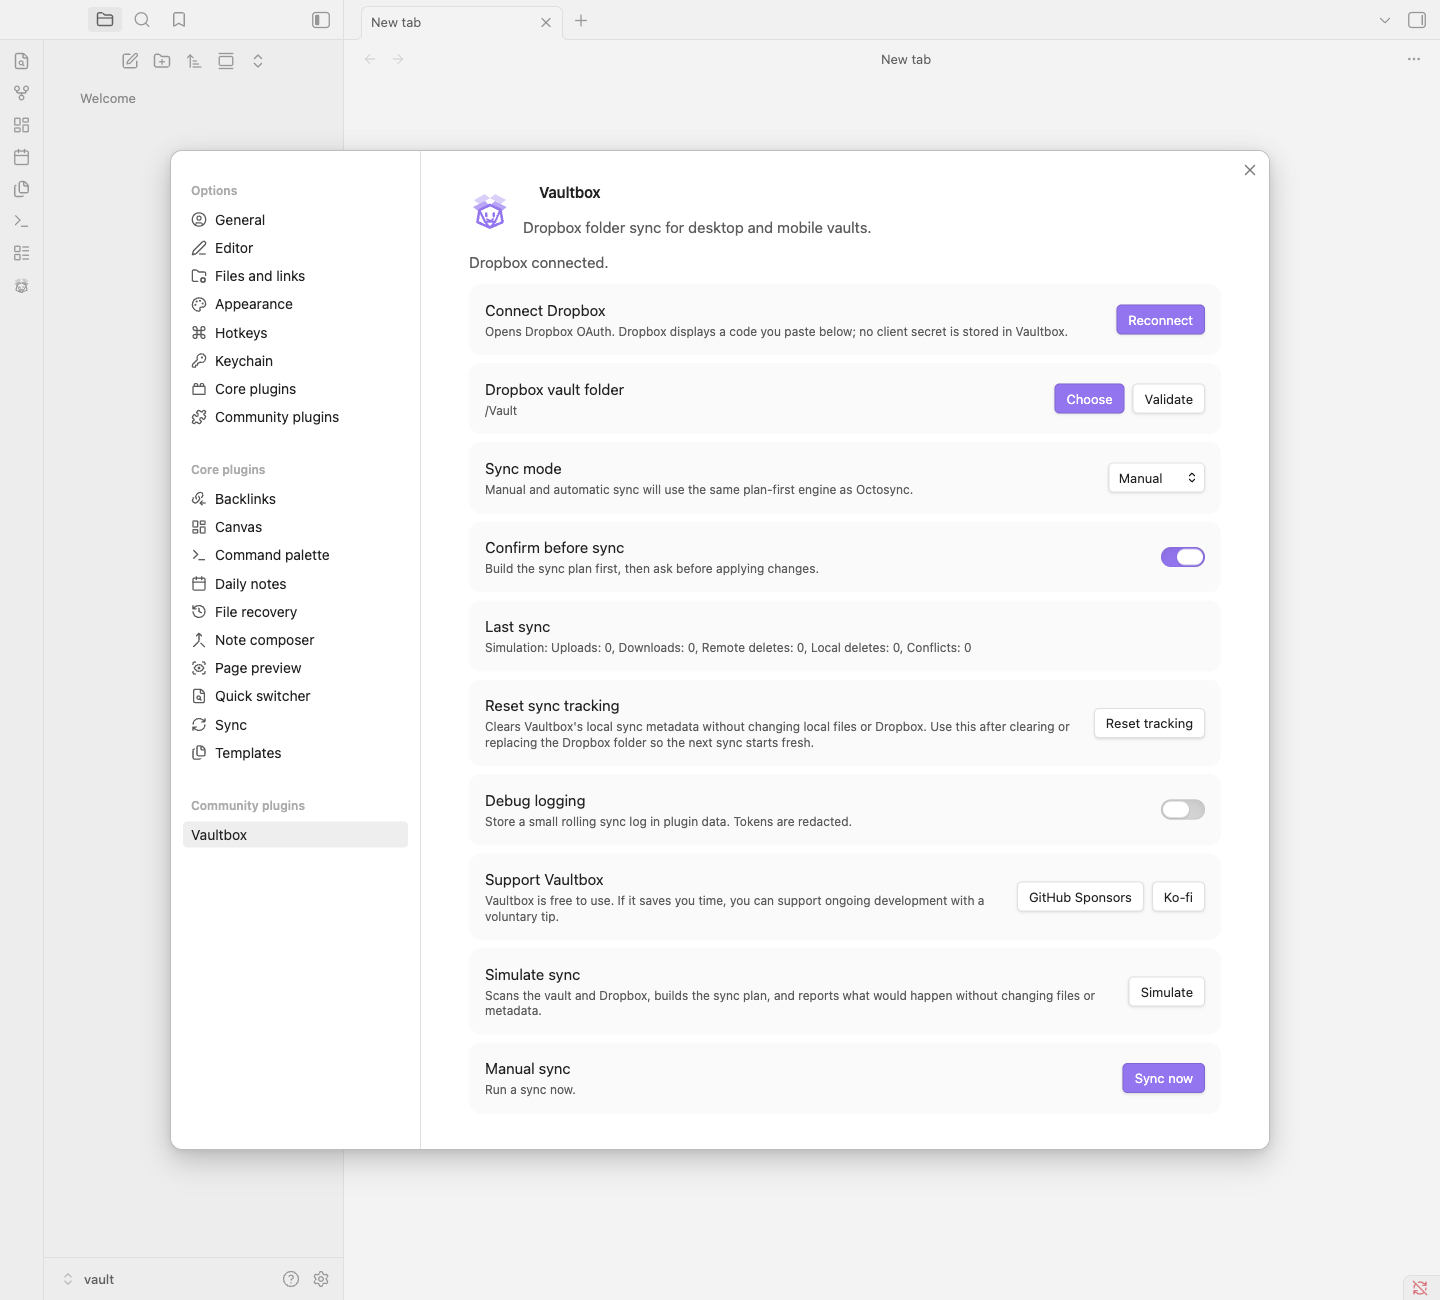Open the file explorer folder icon

click(105, 19)
